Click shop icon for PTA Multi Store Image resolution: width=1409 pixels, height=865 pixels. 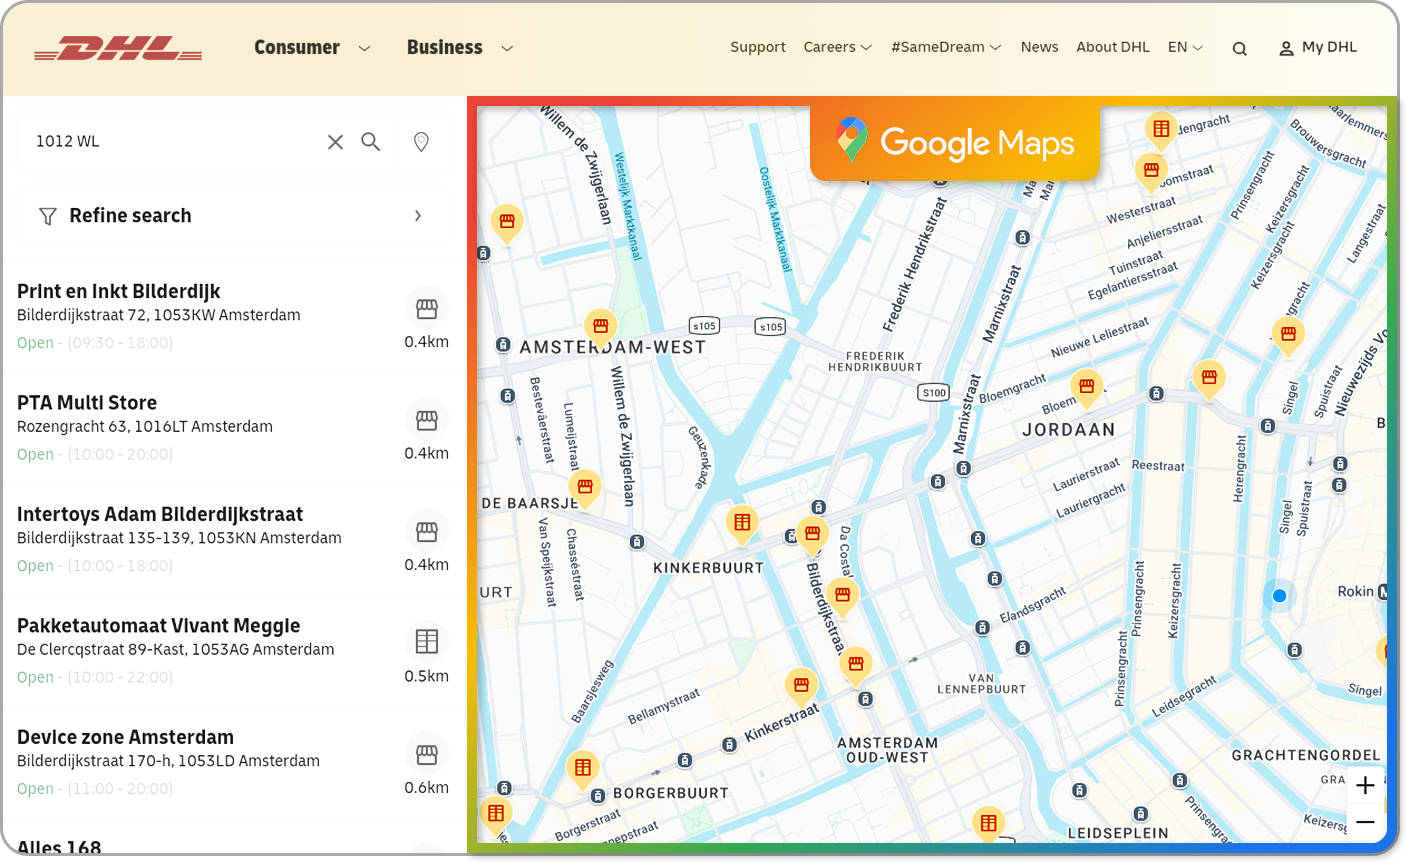point(427,420)
